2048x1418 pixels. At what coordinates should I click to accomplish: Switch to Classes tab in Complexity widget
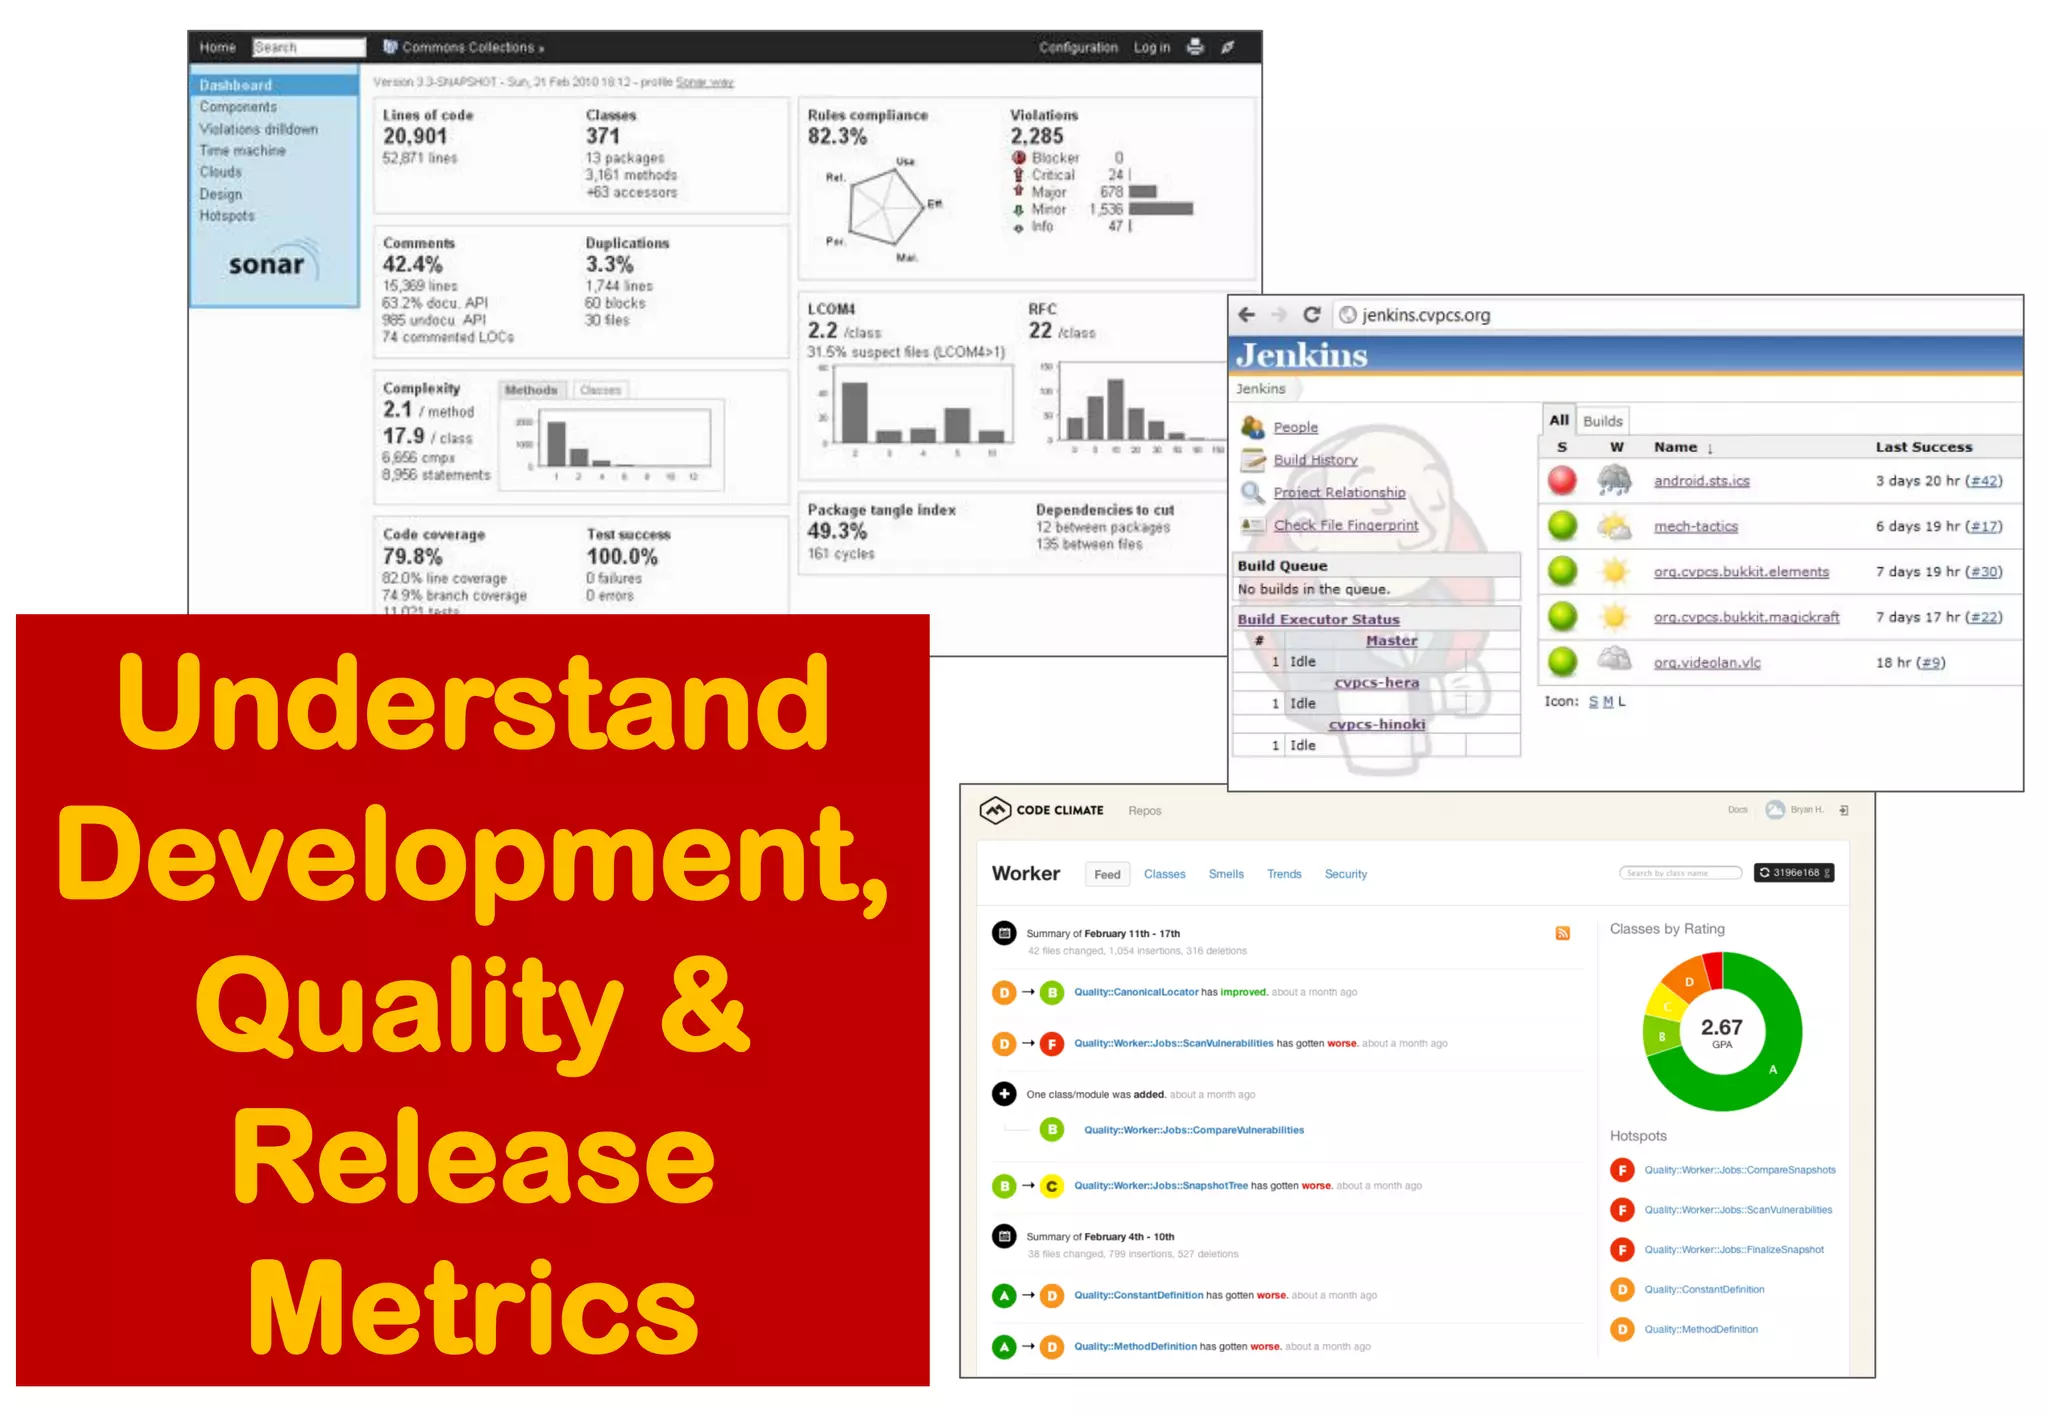coord(601,390)
